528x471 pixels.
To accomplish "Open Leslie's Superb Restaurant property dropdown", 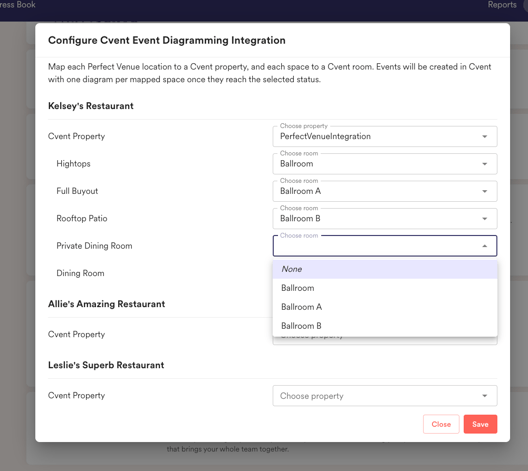I will point(385,396).
